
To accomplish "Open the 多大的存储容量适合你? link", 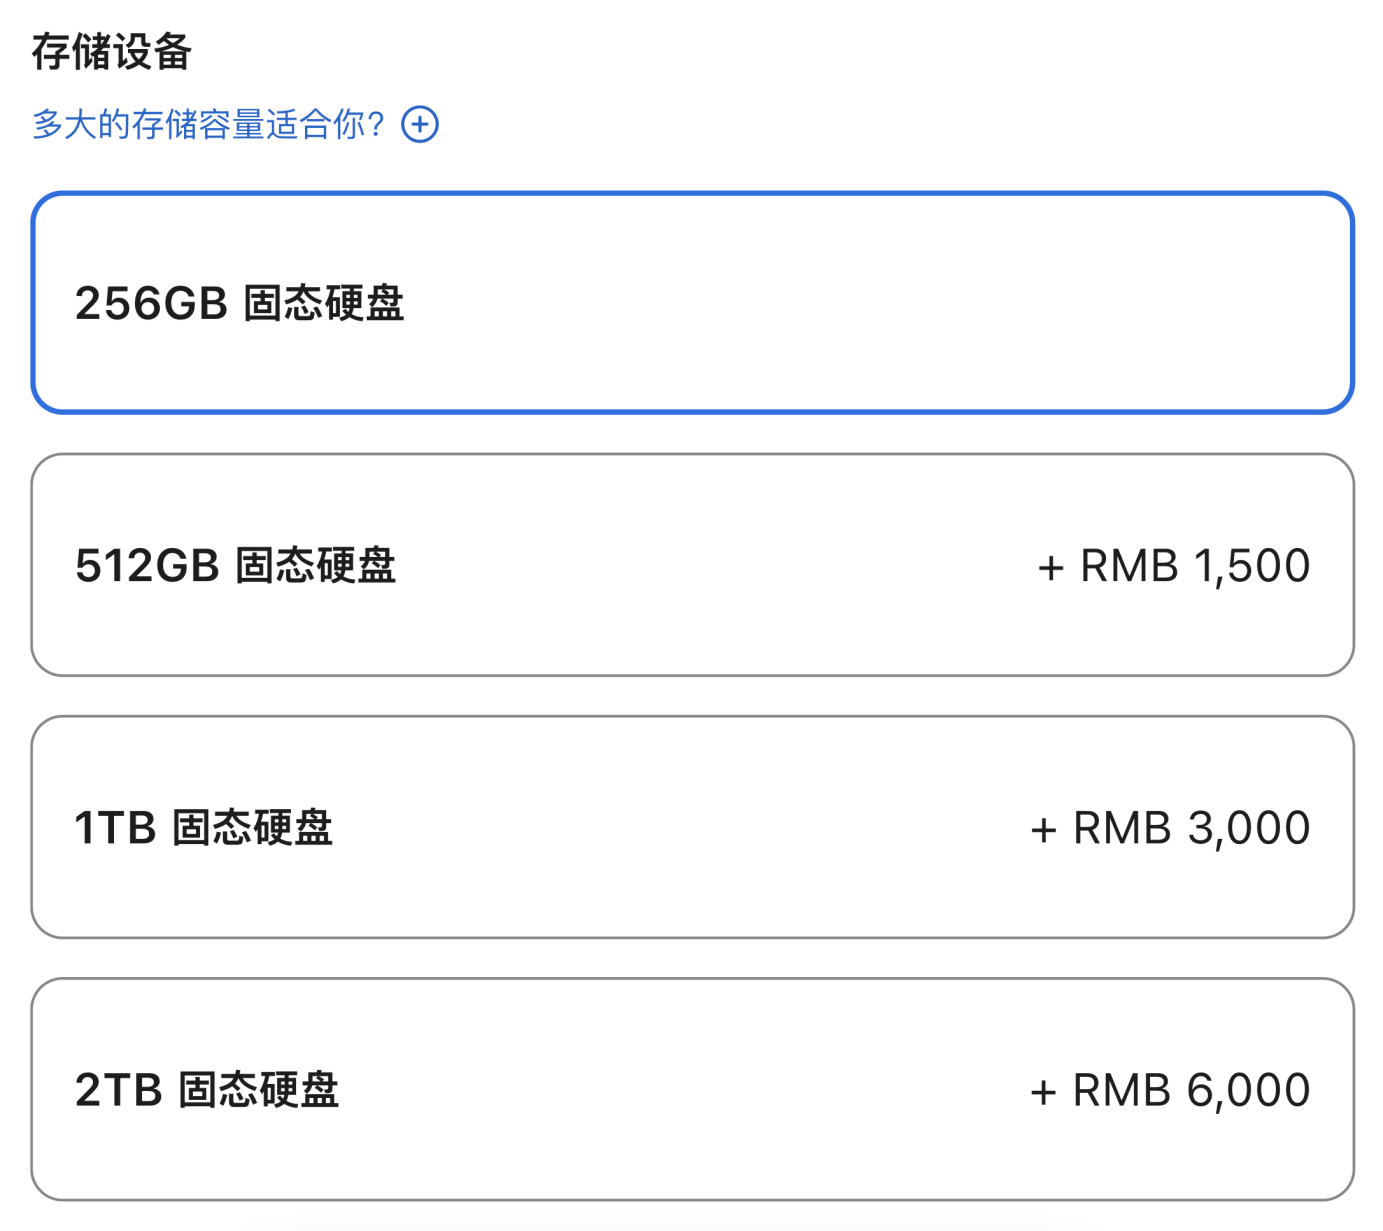I will (x=208, y=125).
